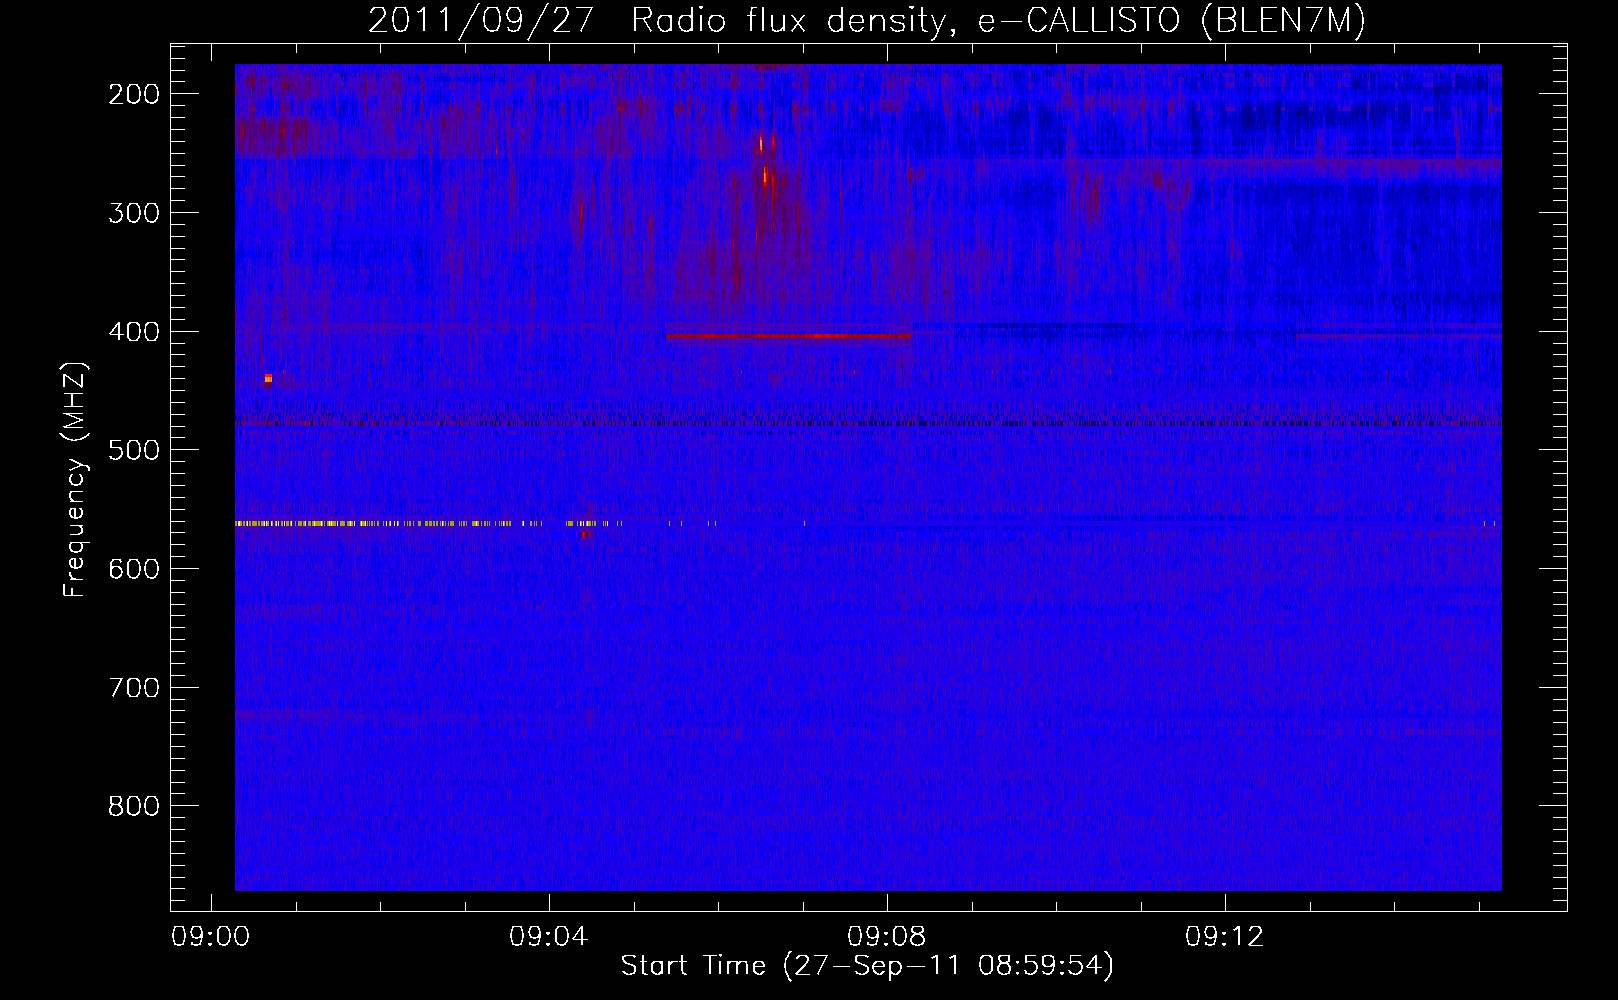Click the bright red horizontal band near 400 MHz
This screenshot has width=1618, height=1000.
(789, 336)
